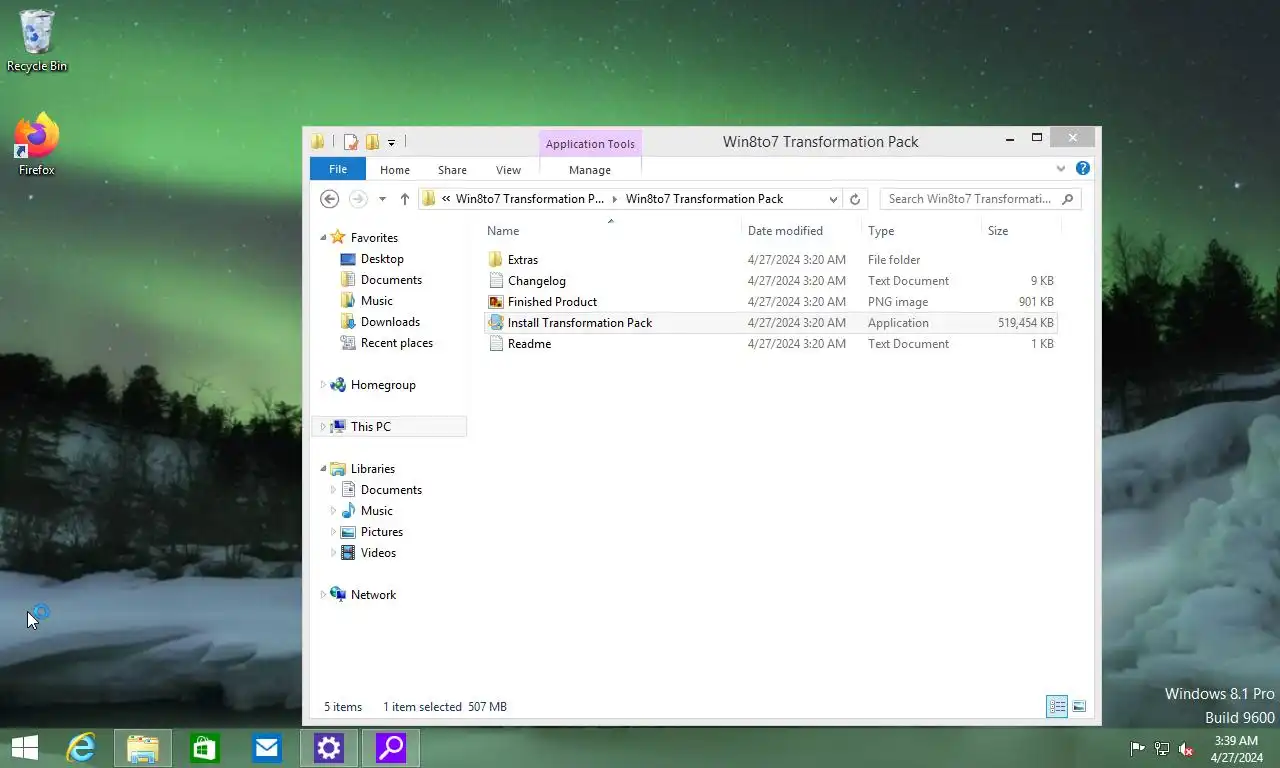Open the address bar history dropdown

point(833,199)
